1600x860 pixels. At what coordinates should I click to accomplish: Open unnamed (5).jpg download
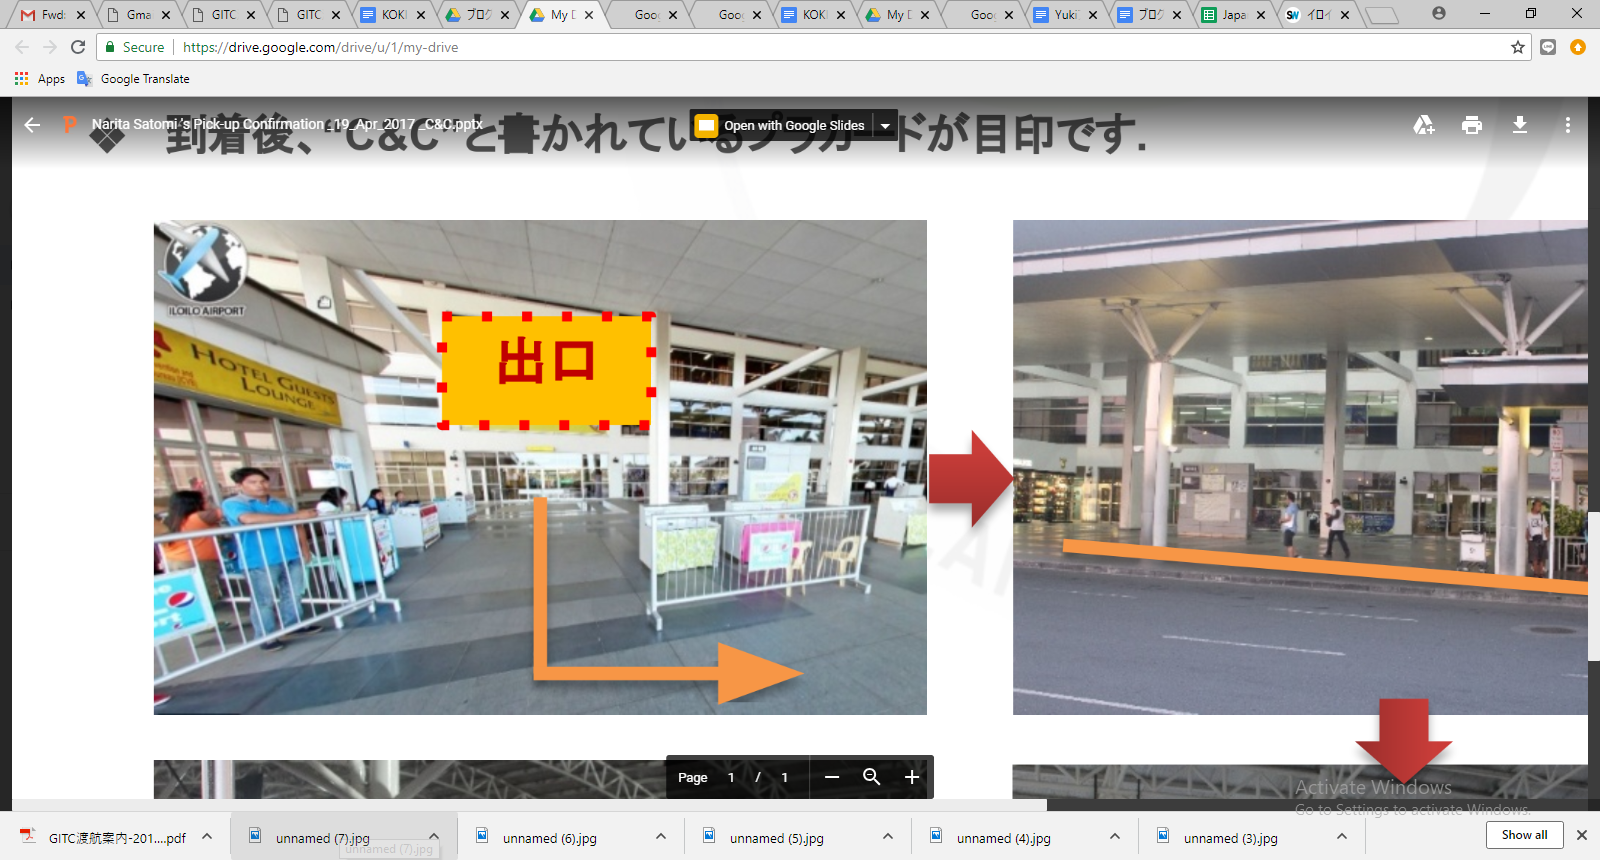click(x=777, y=838)
